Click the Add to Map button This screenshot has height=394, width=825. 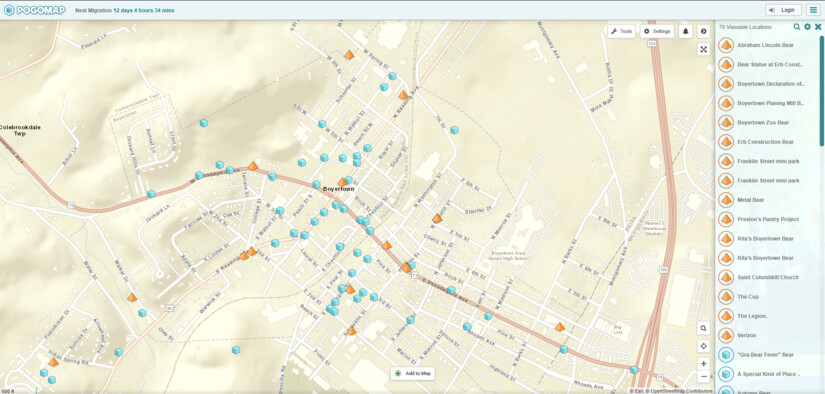click(x=413, y=373)
